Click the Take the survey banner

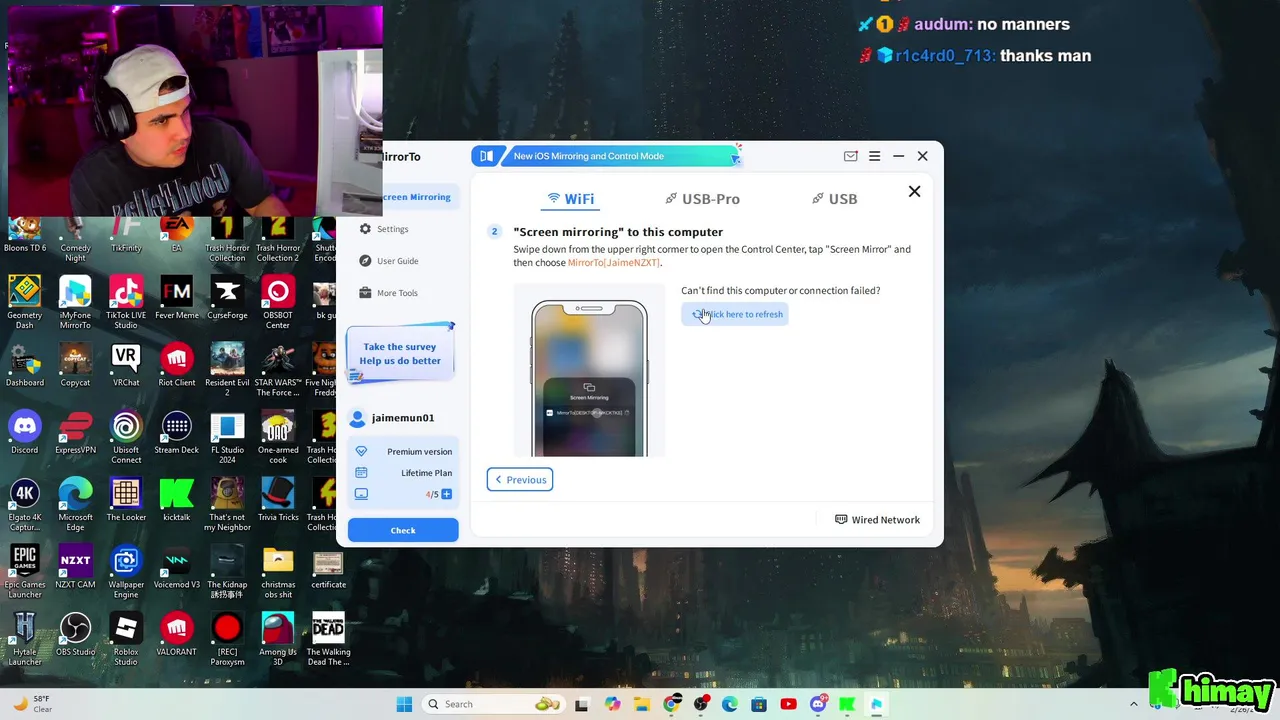(x=400, y=354)
